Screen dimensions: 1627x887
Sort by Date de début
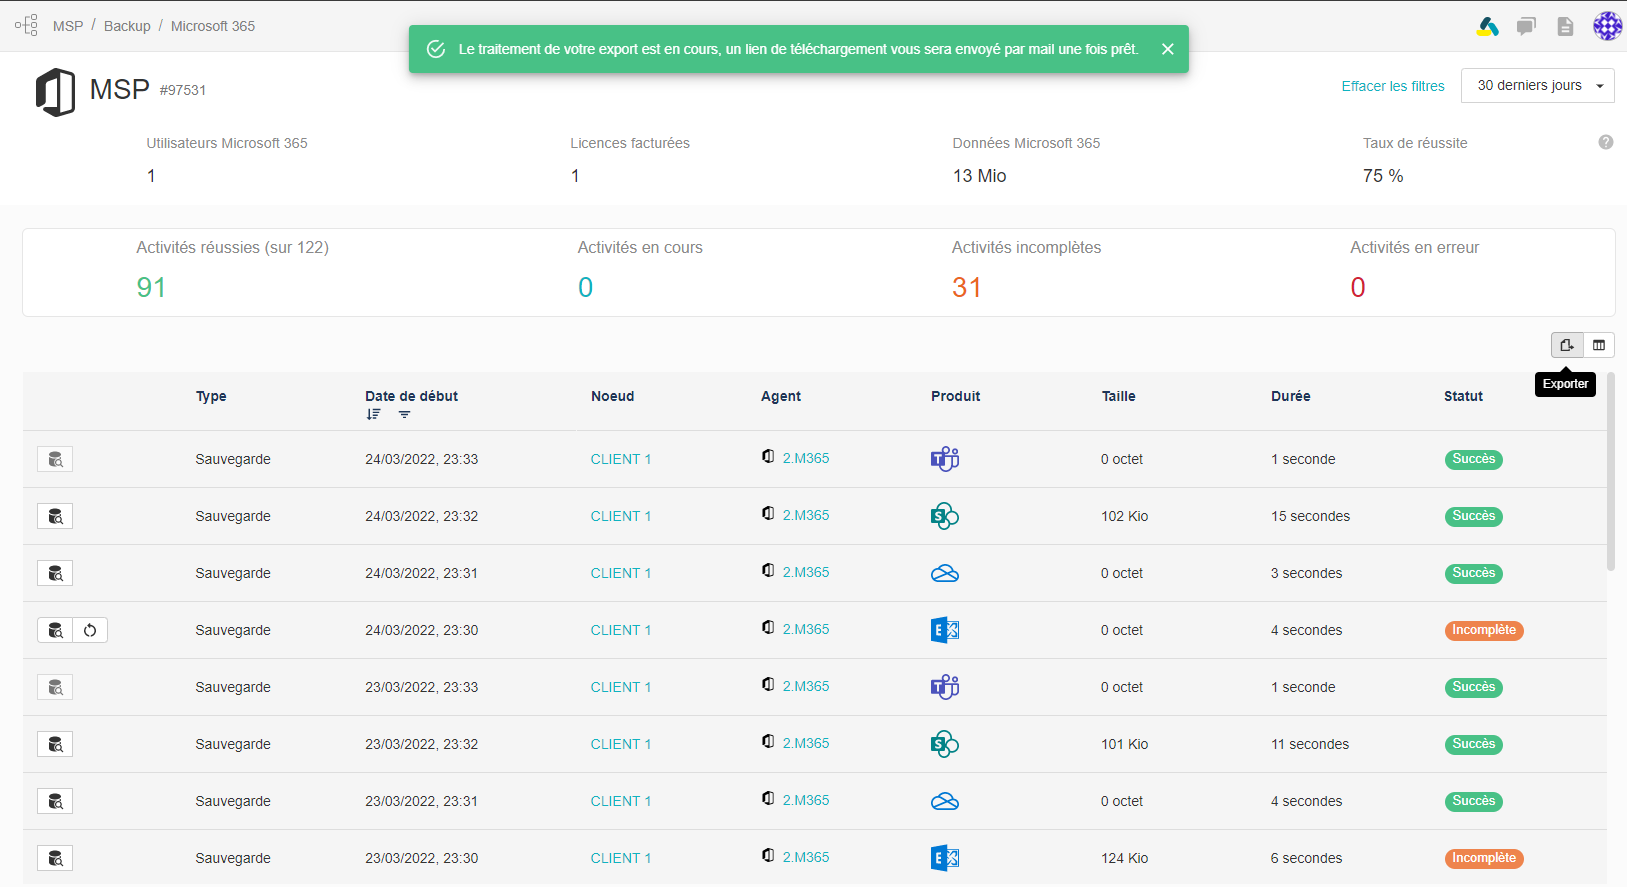click(x=373, y=414)
